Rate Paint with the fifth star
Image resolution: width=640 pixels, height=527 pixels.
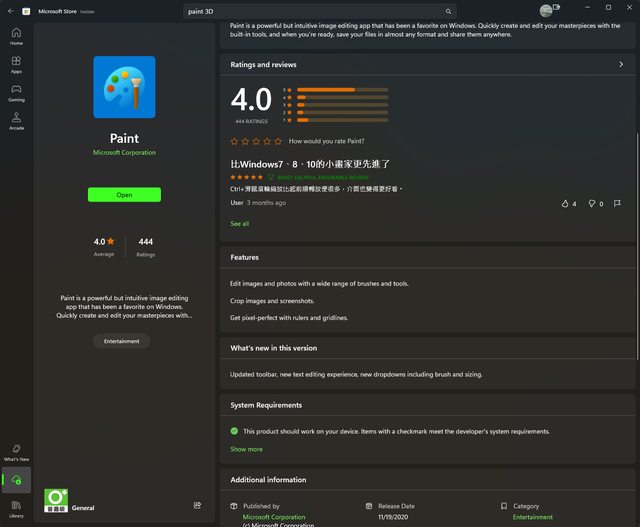tap(278, 141)
